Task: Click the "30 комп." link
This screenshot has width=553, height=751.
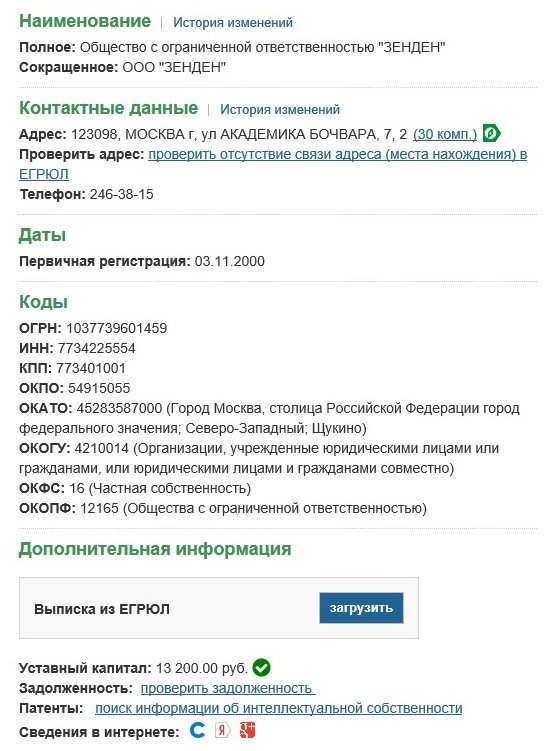Action: coord(445,134)
